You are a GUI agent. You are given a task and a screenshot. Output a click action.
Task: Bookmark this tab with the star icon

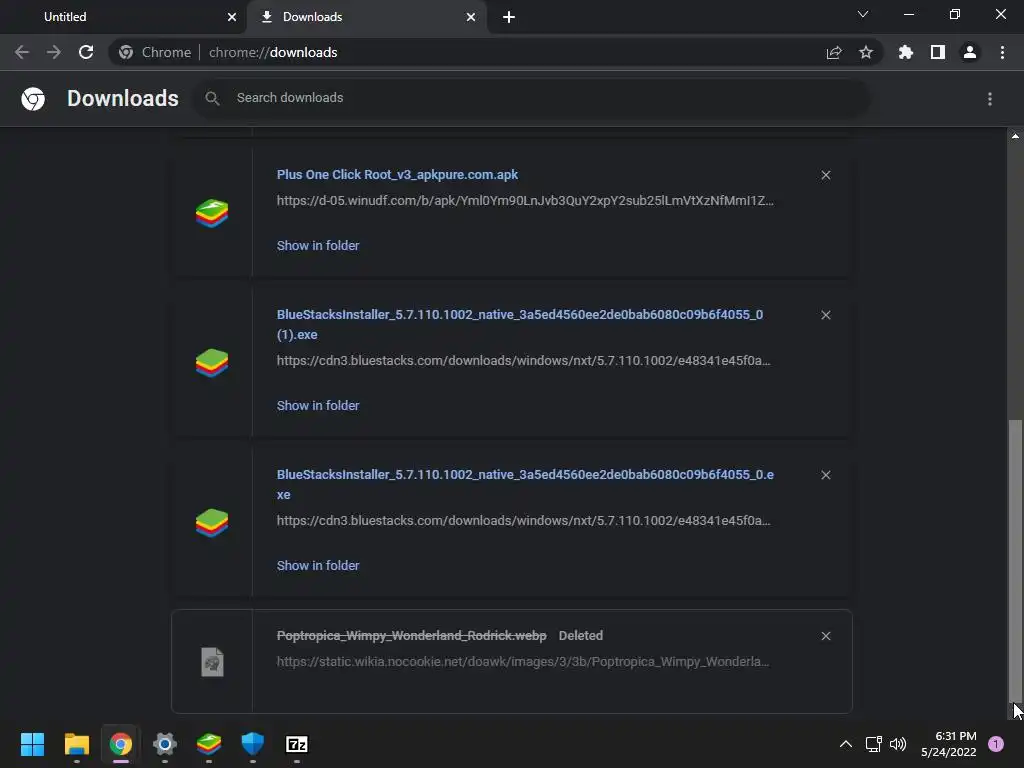(866, 52)
